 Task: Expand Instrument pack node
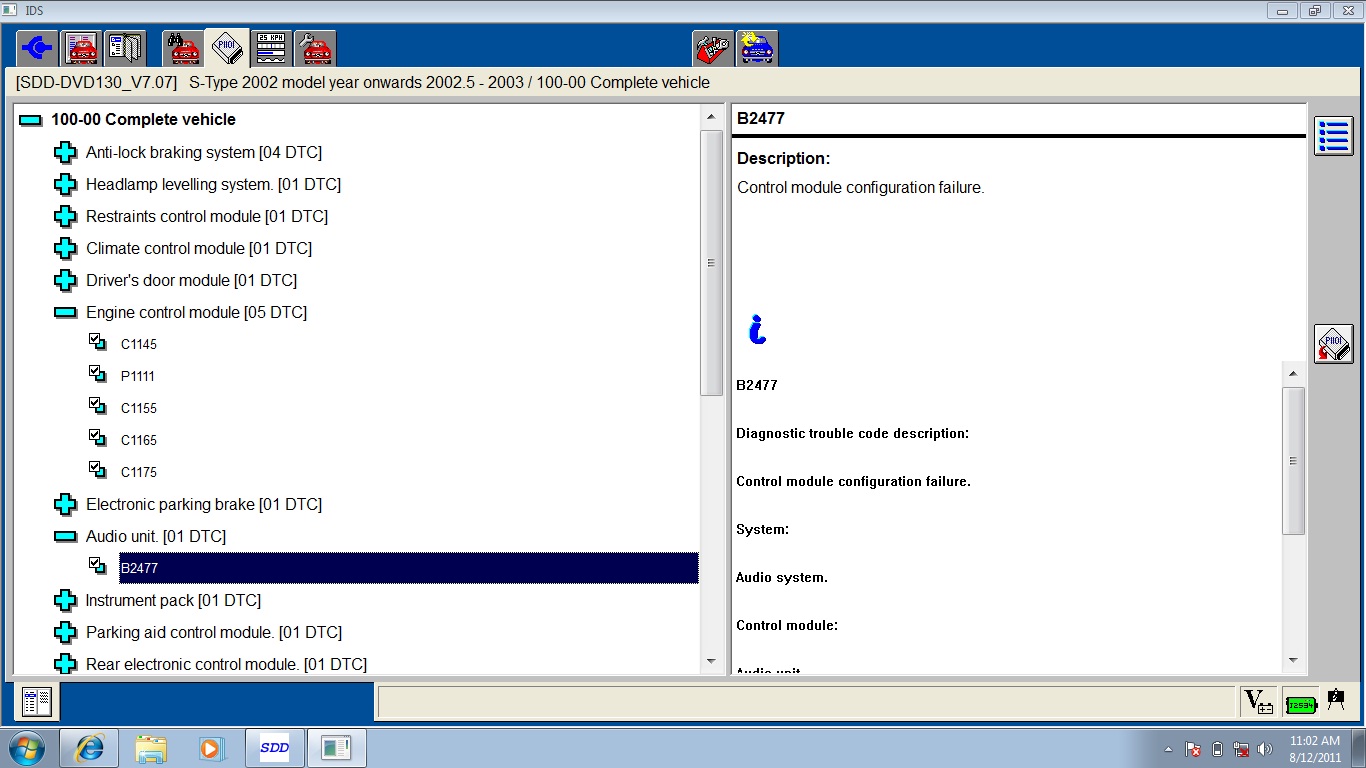tap(65, 600)
